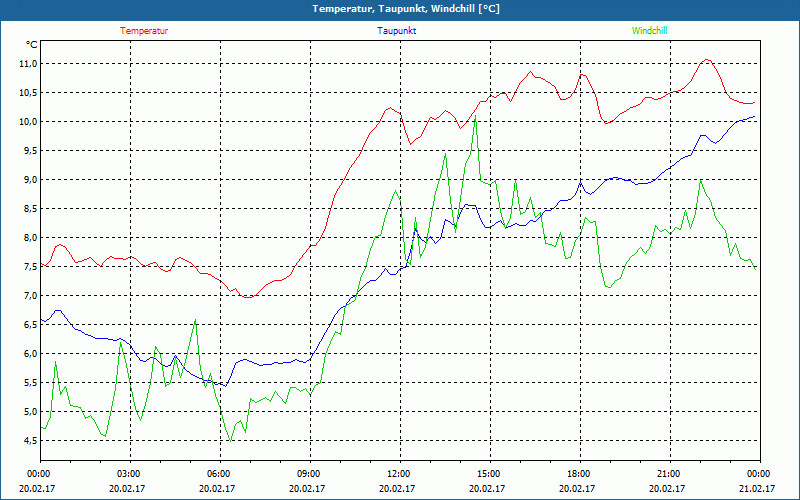Click the 5,0 y-axis value
This screenshot has height=500, width=800.
coord(31,412)
